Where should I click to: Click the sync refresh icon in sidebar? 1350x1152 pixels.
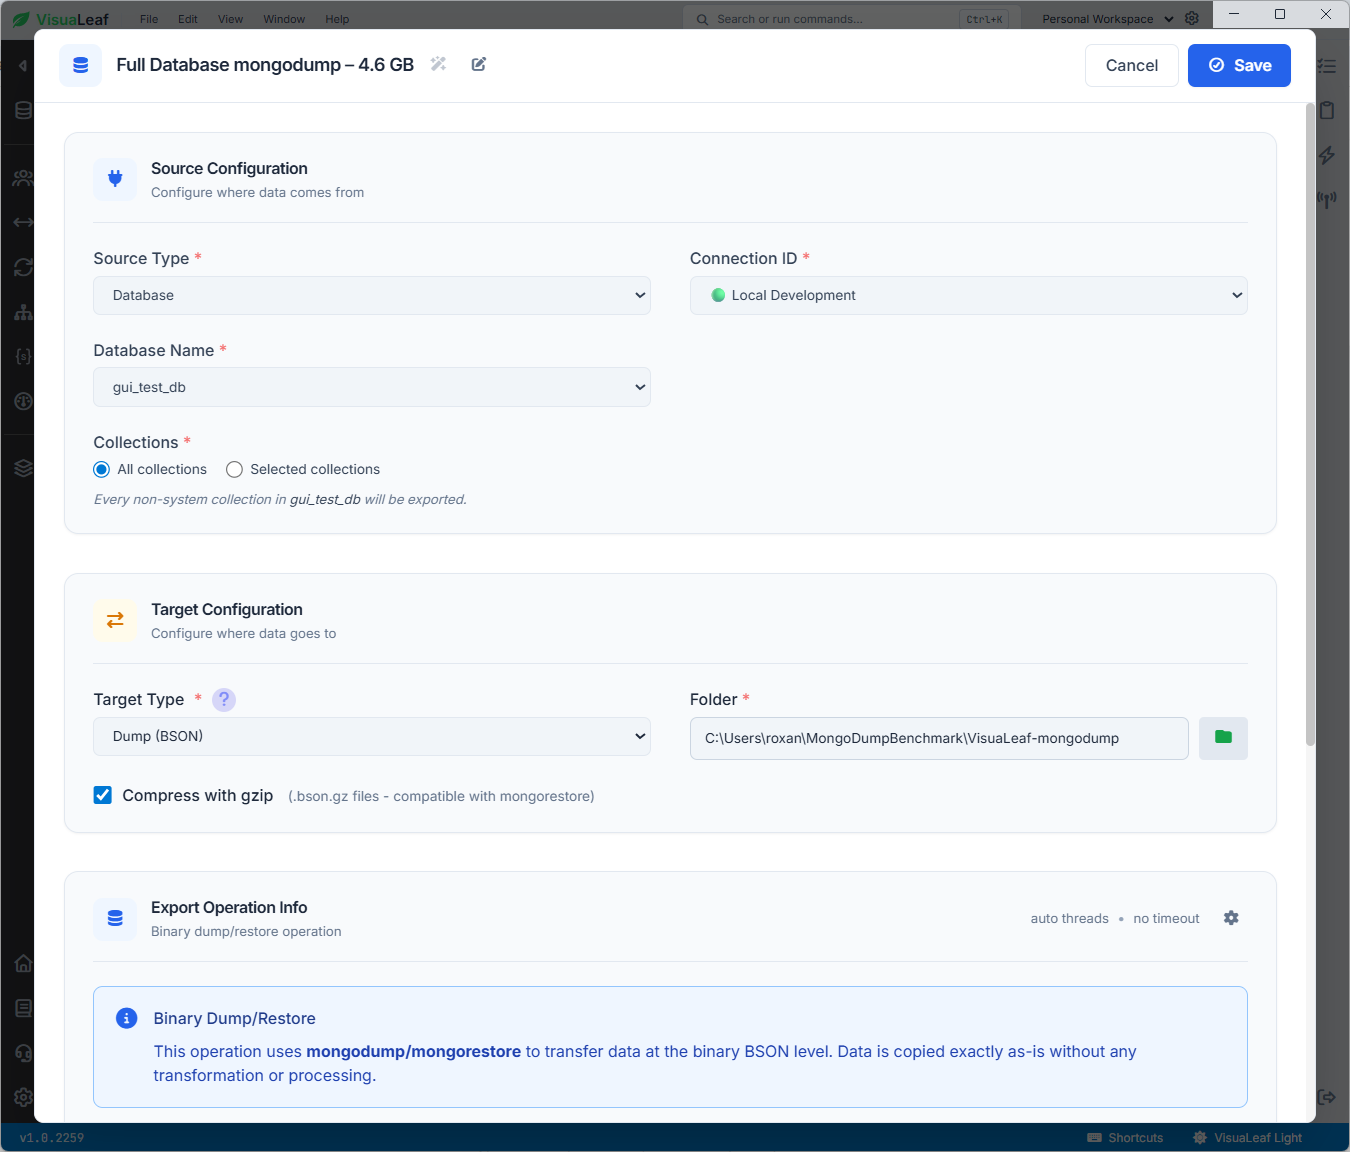click(x=23, y=267)
